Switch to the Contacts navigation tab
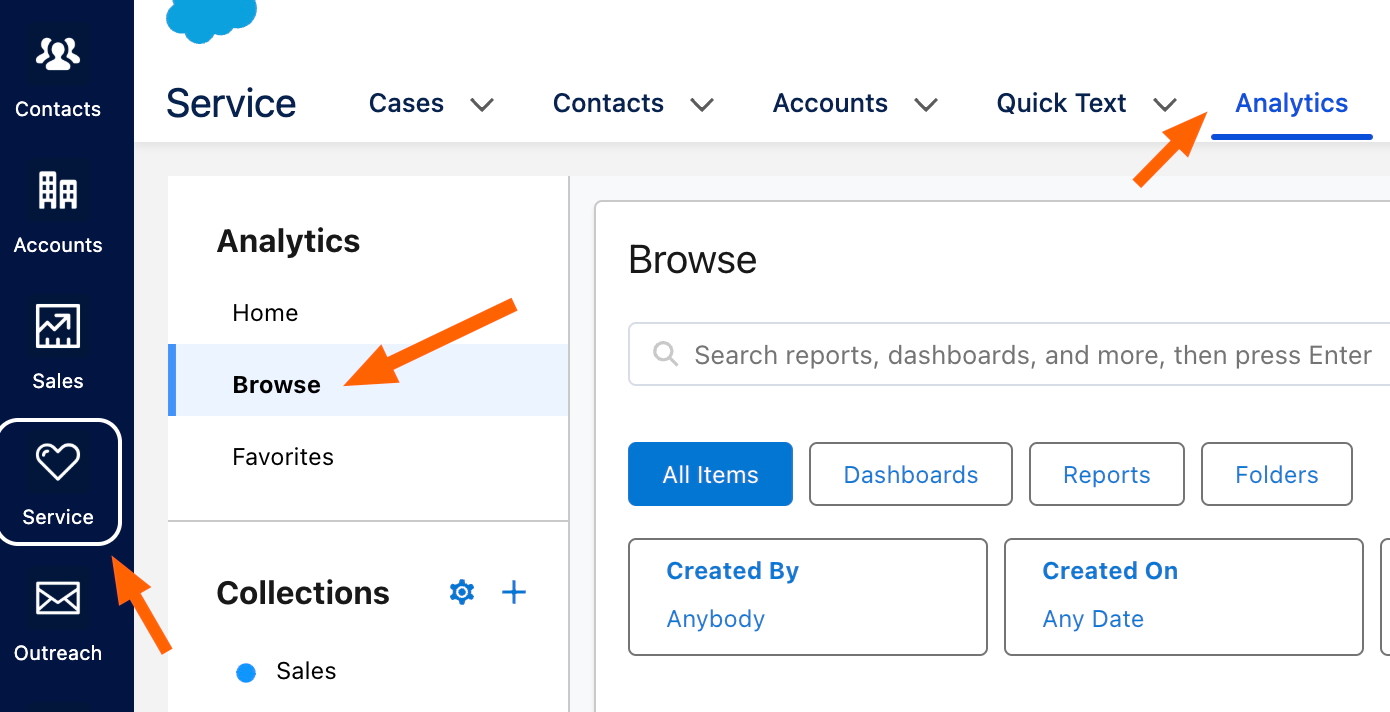 (x=608, y=103)
